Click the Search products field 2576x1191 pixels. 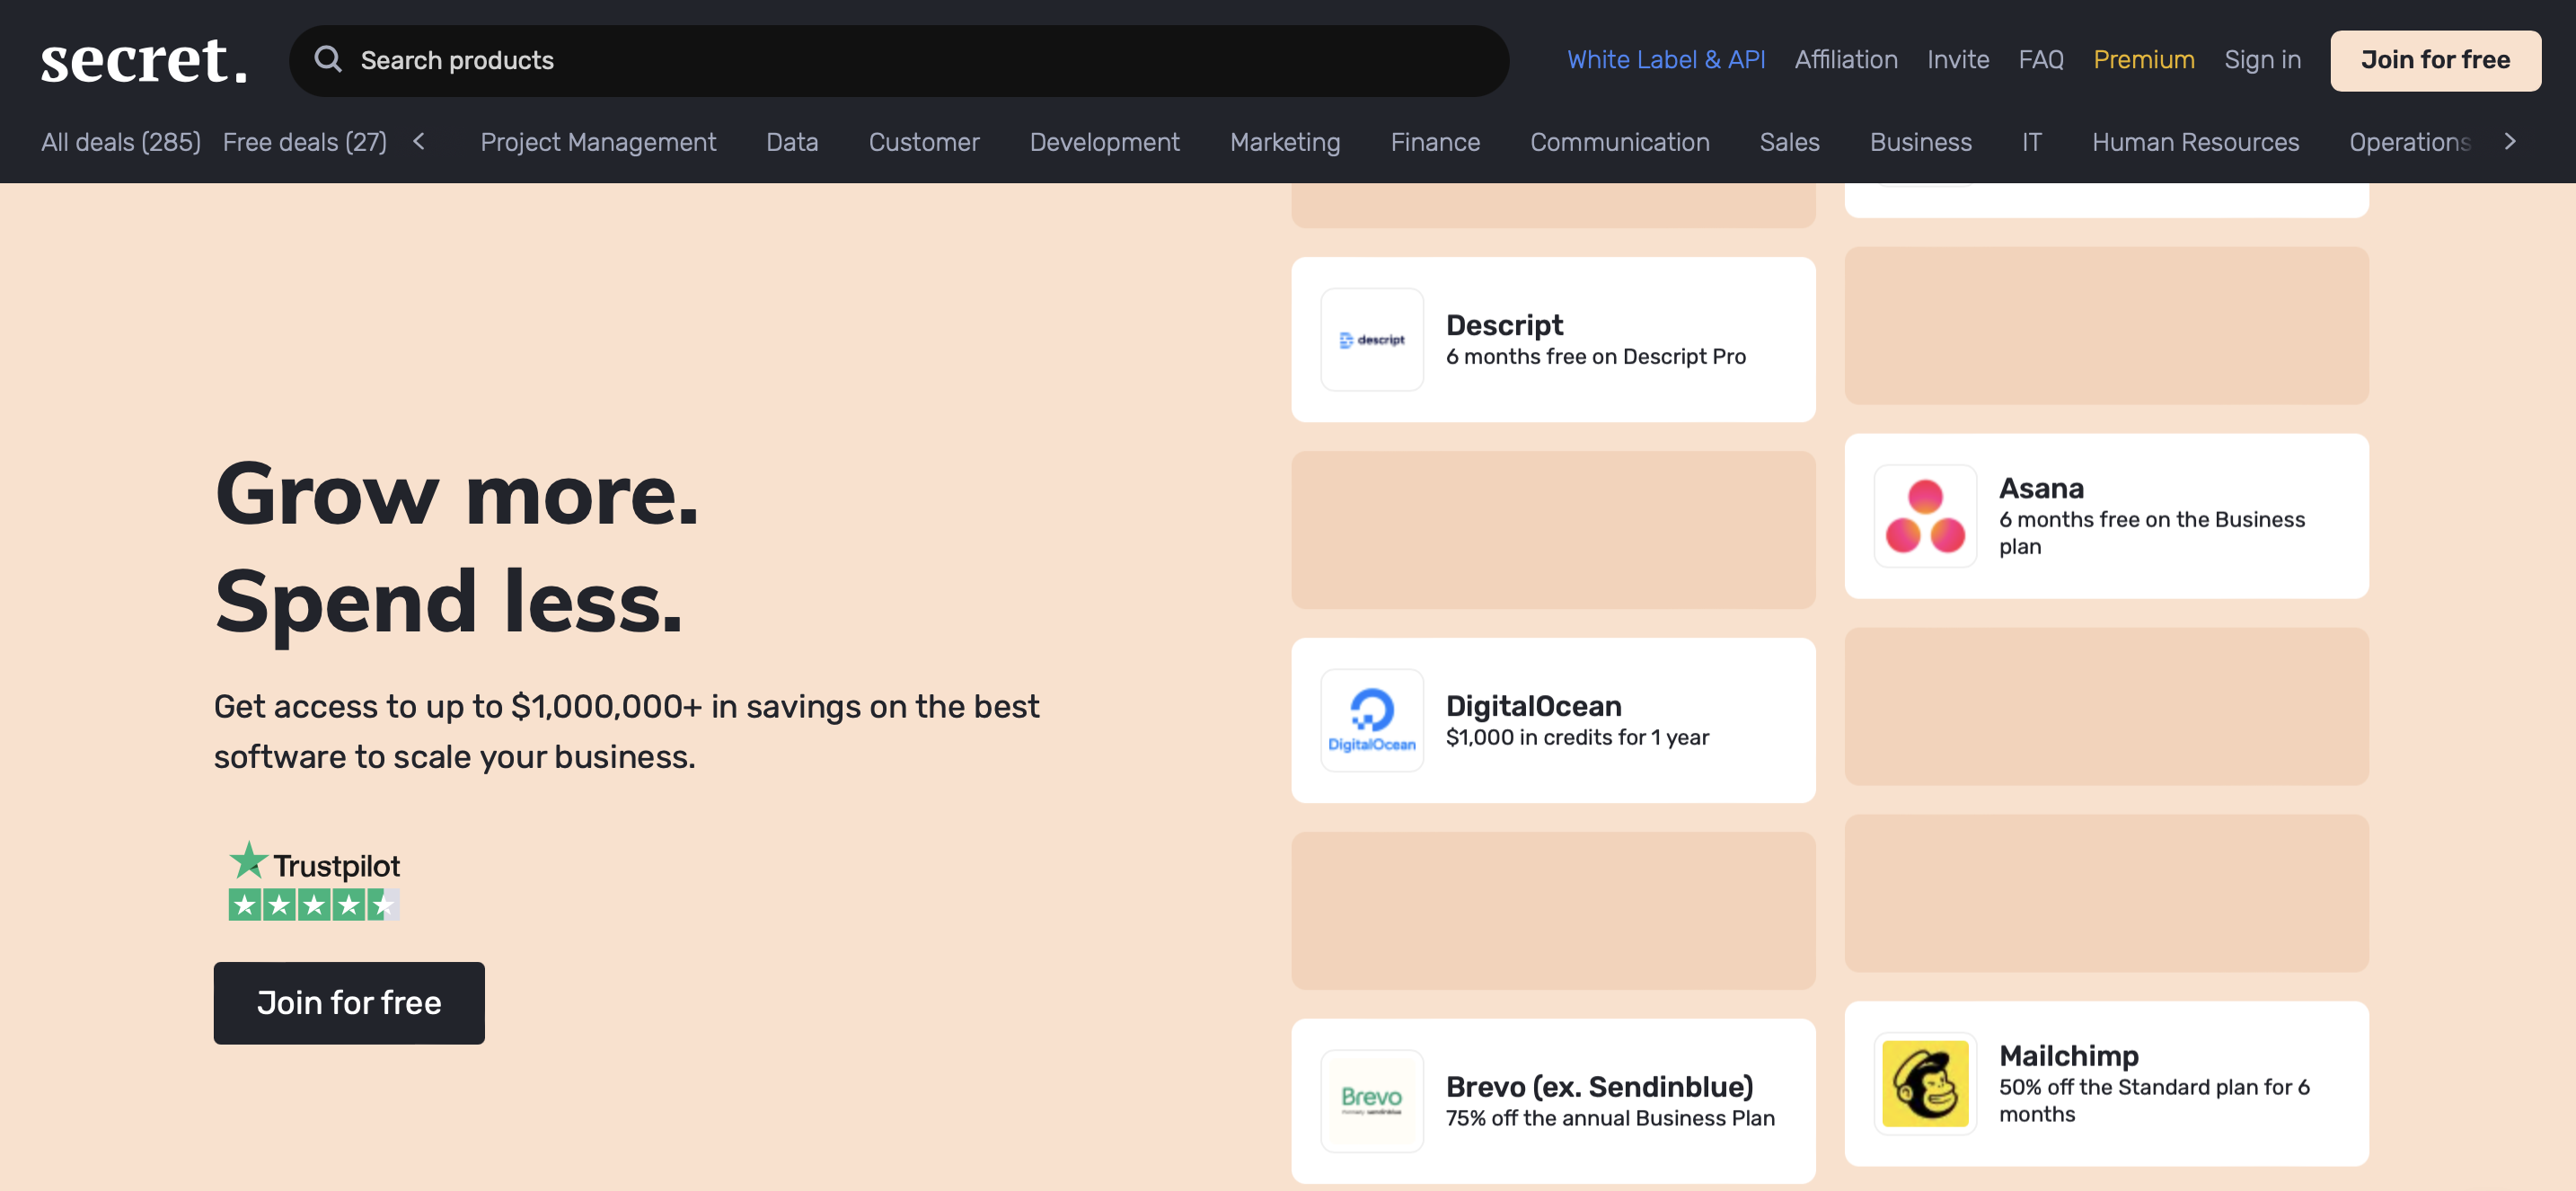[900, 60]
